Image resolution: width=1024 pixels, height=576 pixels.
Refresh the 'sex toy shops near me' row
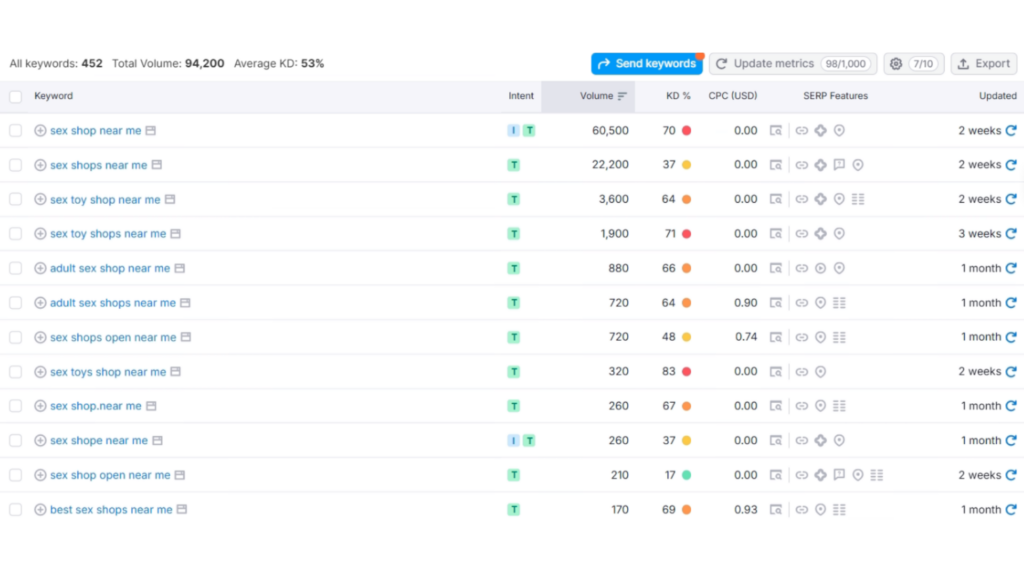[1011, 234]
